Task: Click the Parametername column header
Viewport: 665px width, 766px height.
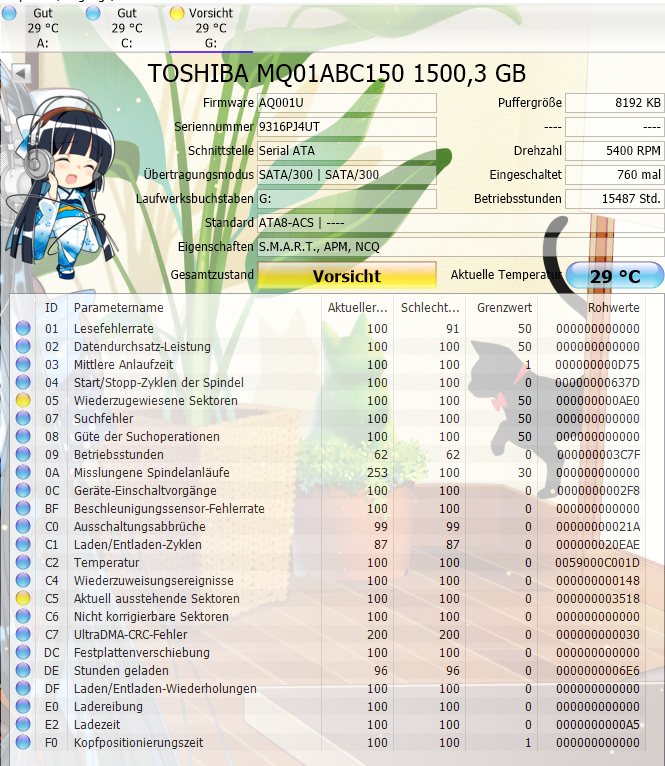Action: 194,308
